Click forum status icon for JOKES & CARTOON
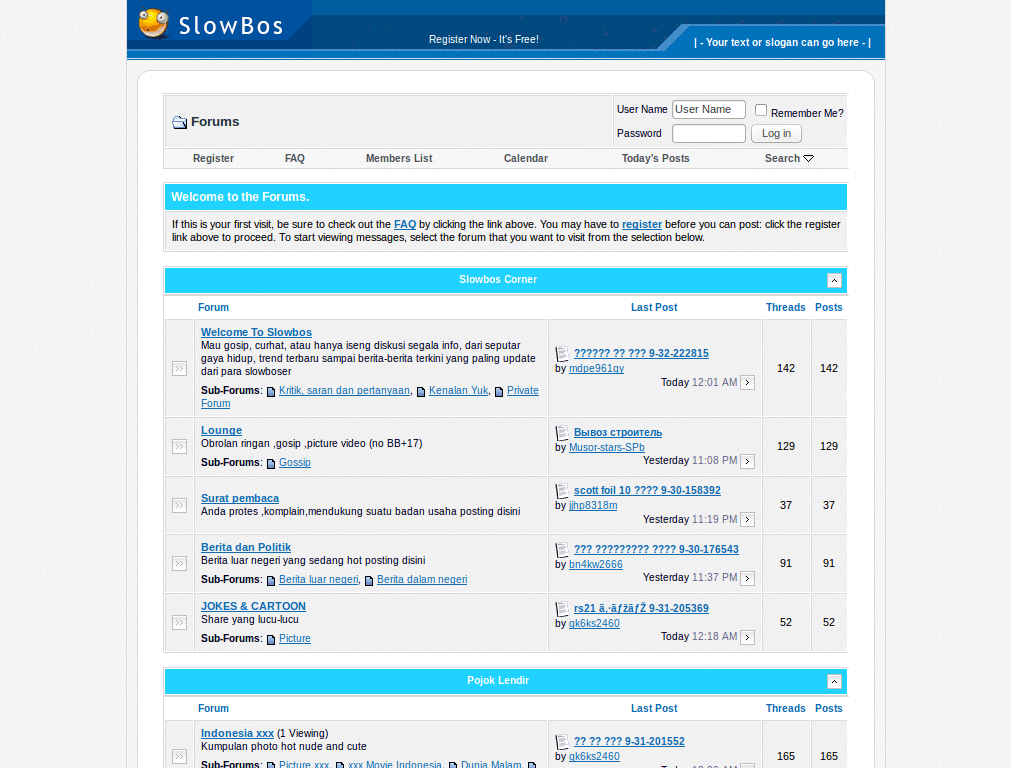Viewport: 1024px width, 768px height. [180, 622]
